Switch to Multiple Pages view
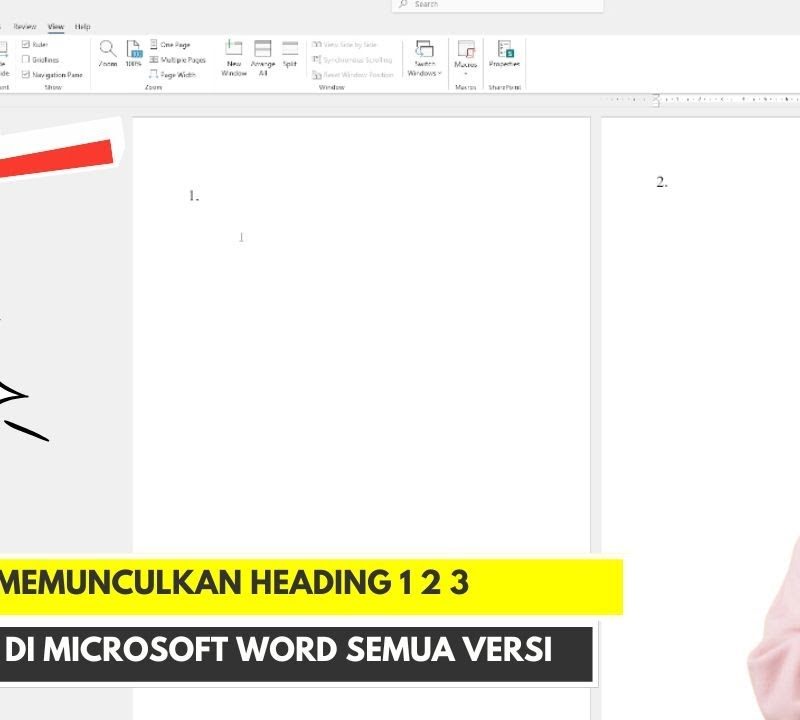800x720 pixels. (178, 60)
